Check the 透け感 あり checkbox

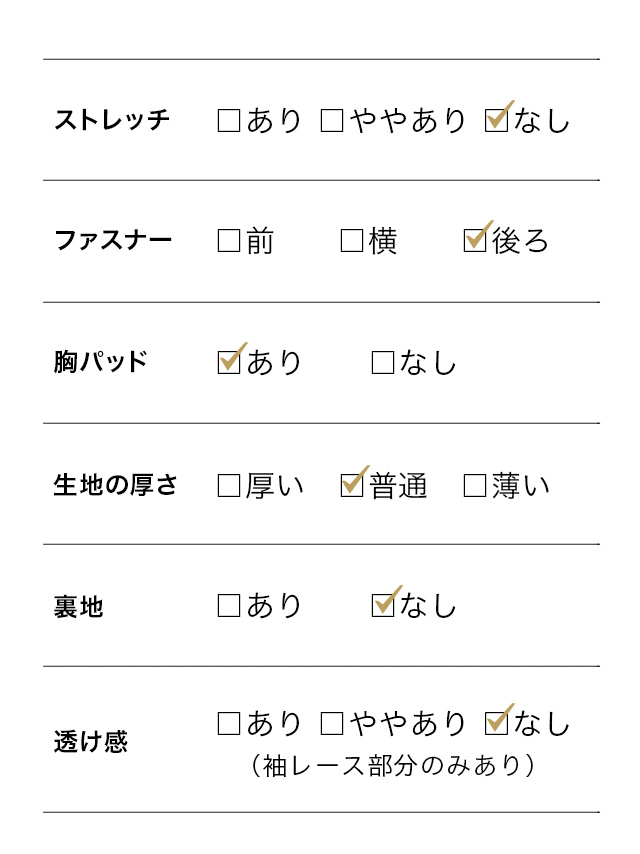coord(229,723)
